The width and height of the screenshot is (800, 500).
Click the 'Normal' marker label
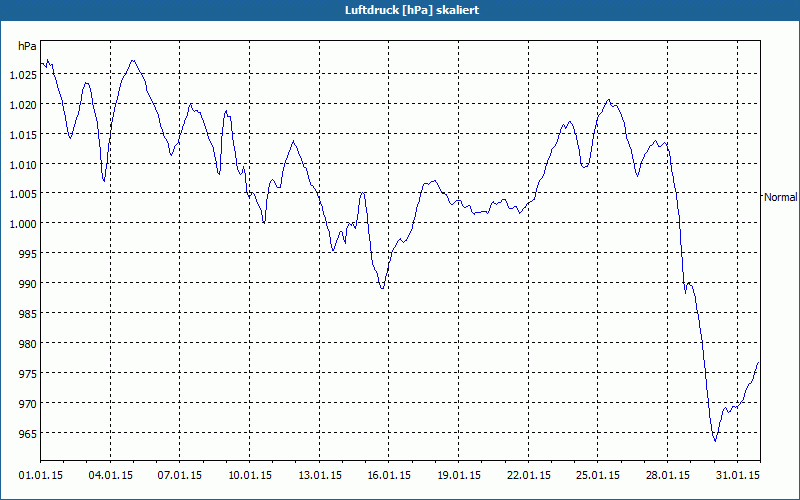[x=781, y=197]
